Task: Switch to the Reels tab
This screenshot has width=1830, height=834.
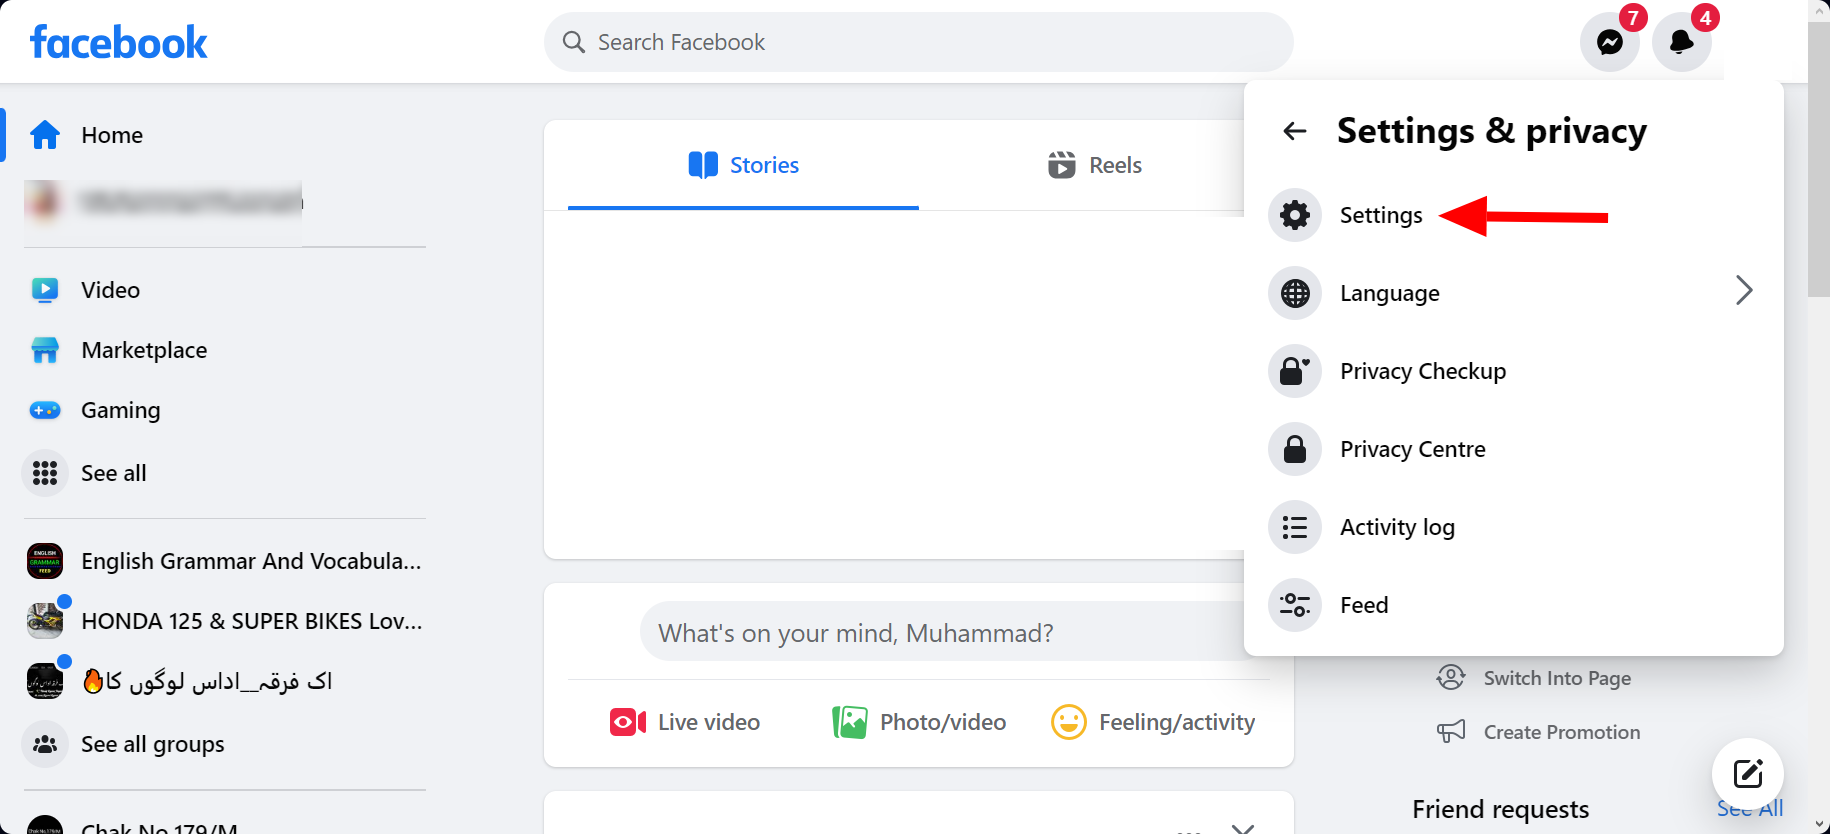Action: click(1094, 165)
